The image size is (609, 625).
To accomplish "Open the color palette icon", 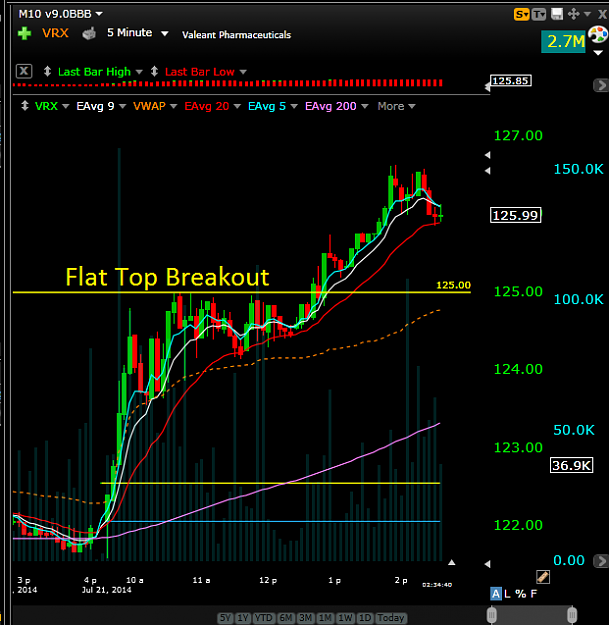I will pos(598,35).
